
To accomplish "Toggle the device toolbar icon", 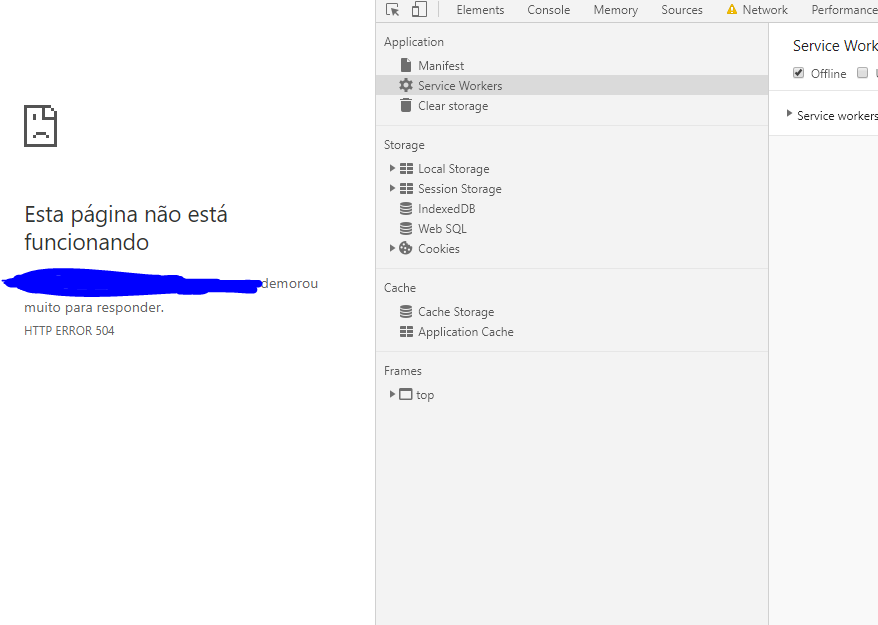I will 419,10.
